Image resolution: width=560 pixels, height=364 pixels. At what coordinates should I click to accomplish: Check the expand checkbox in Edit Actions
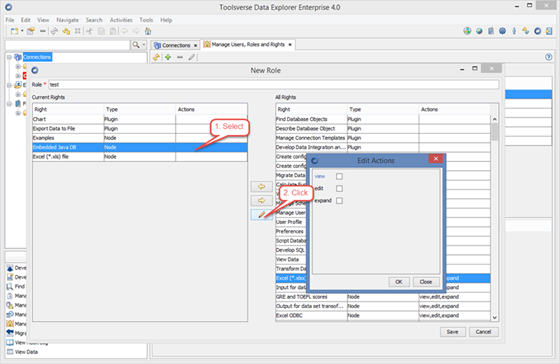pyautogui.click(x=339, y=200)
